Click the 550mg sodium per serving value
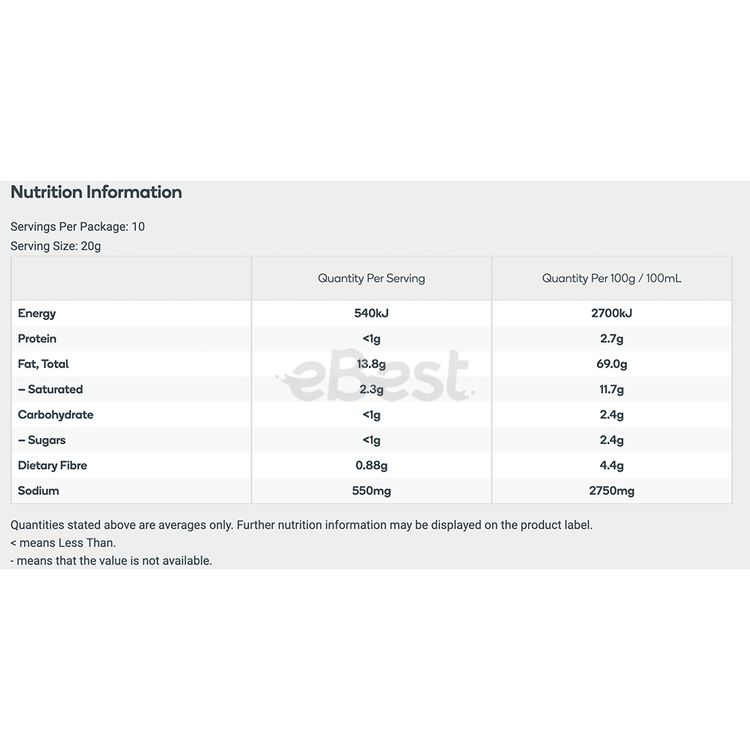The width and height of the screenshot is (750, 750). point(371,491)
